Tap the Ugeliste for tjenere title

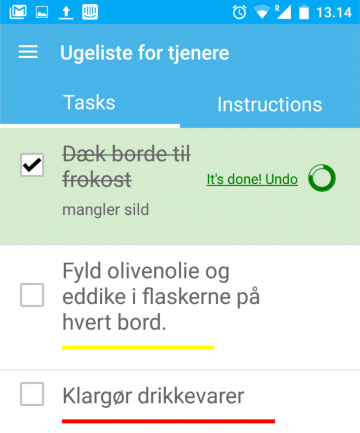point(145,53)
